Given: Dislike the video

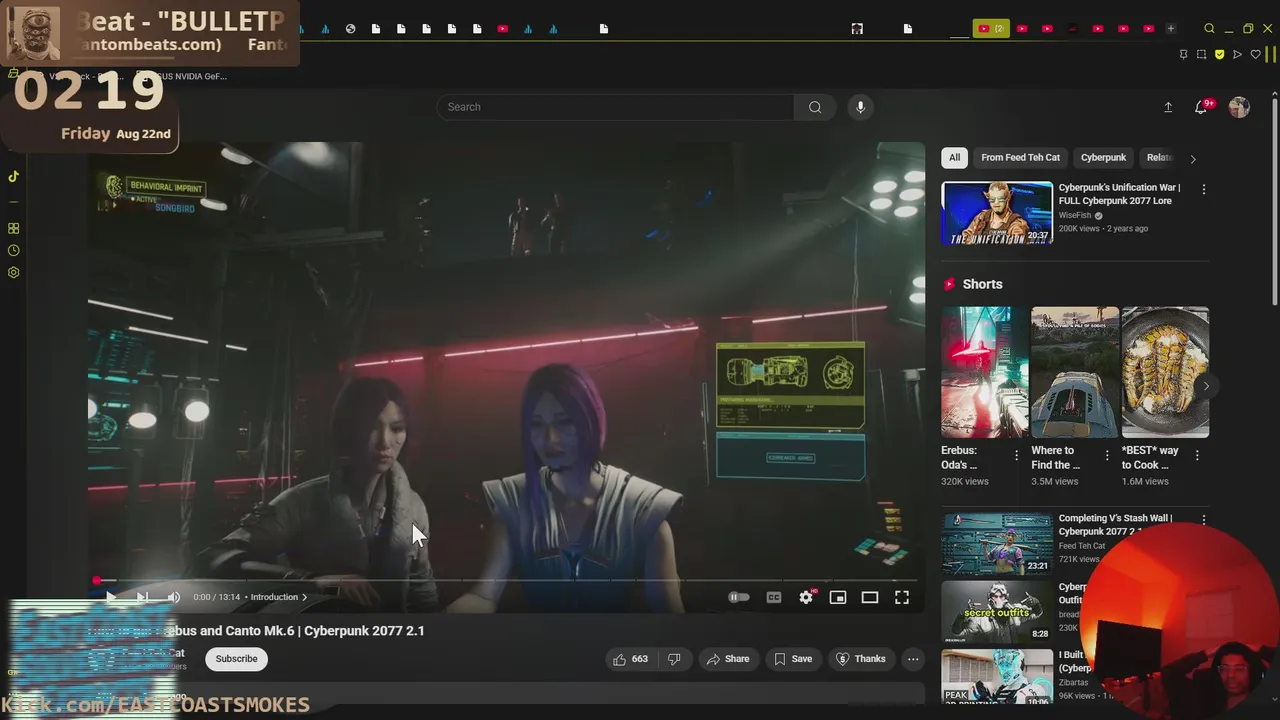Looking at the screenshot, I should coord(674,659).
